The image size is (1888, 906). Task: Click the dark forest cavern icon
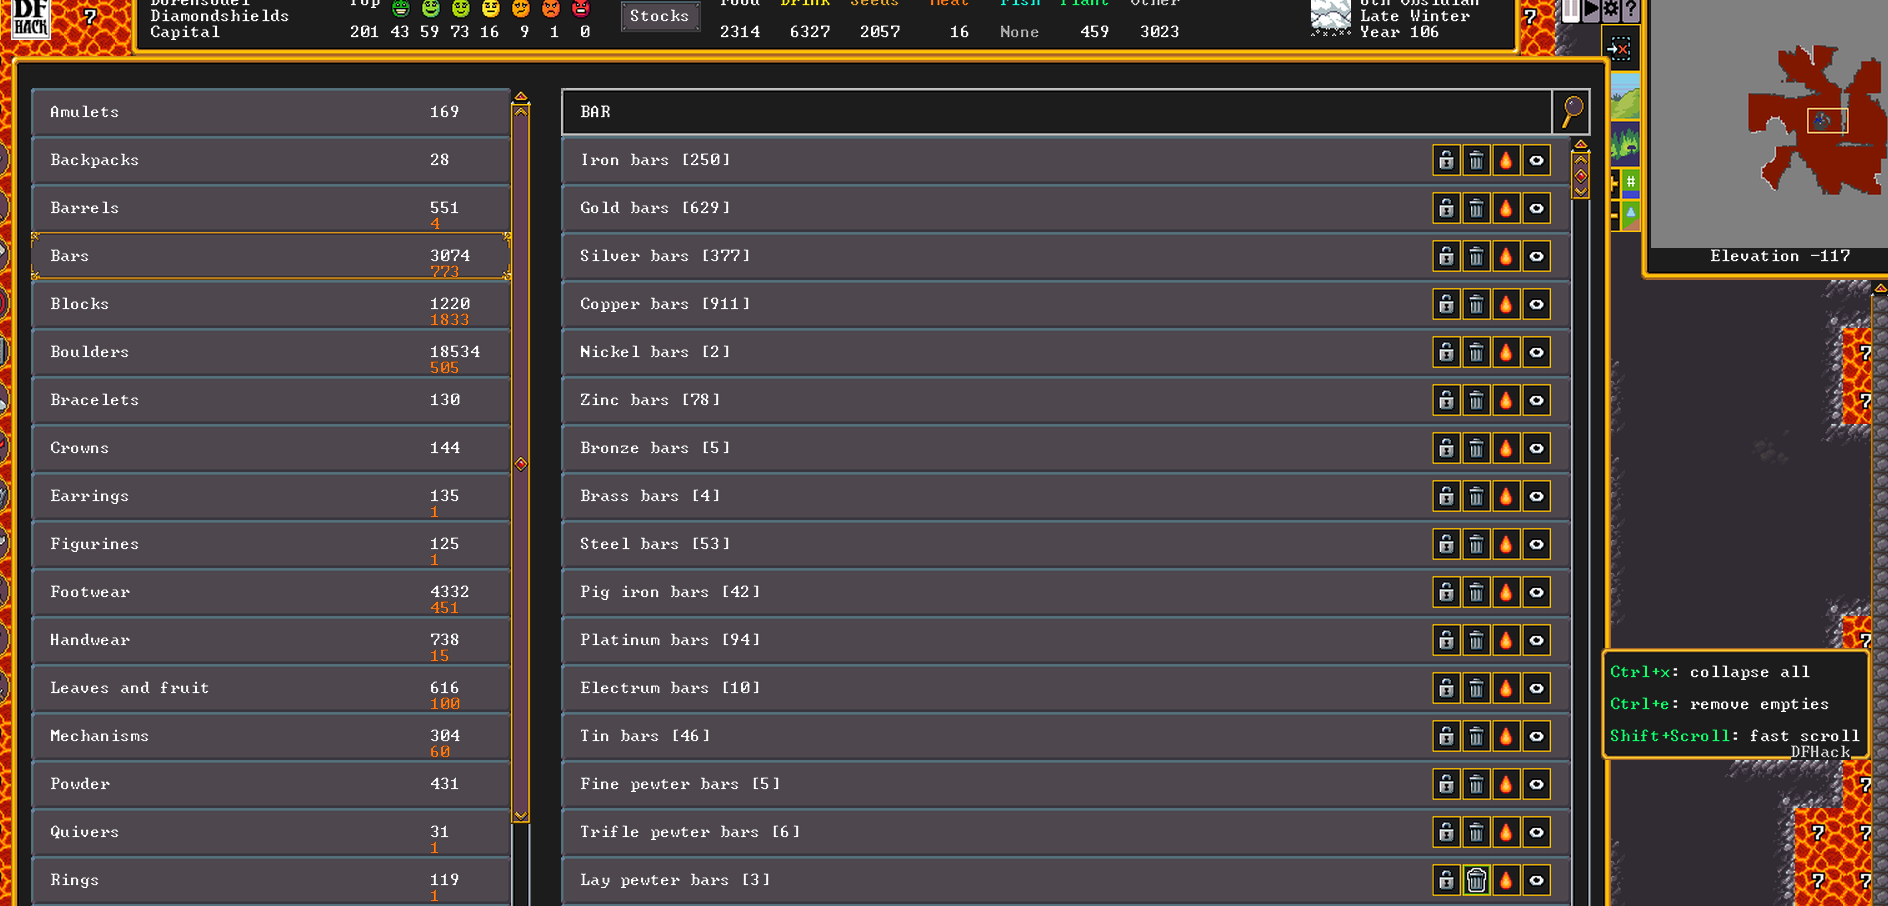click(1625, 143)
